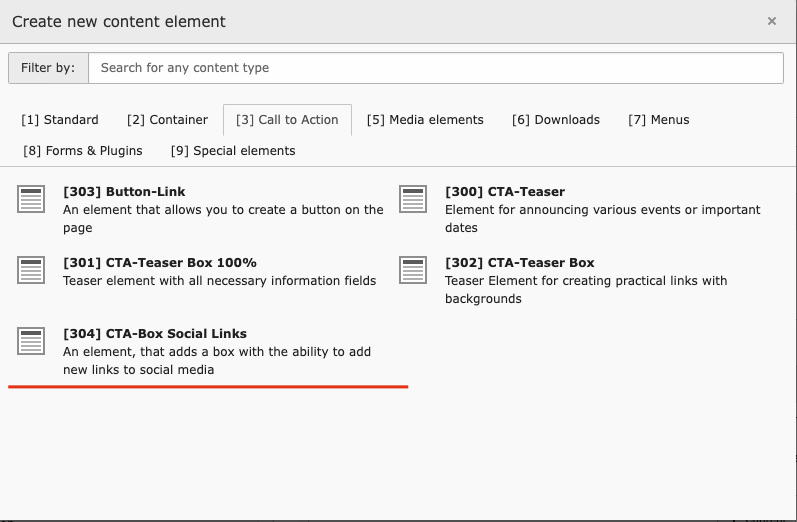Open the Container tab

tap(167, 120)
